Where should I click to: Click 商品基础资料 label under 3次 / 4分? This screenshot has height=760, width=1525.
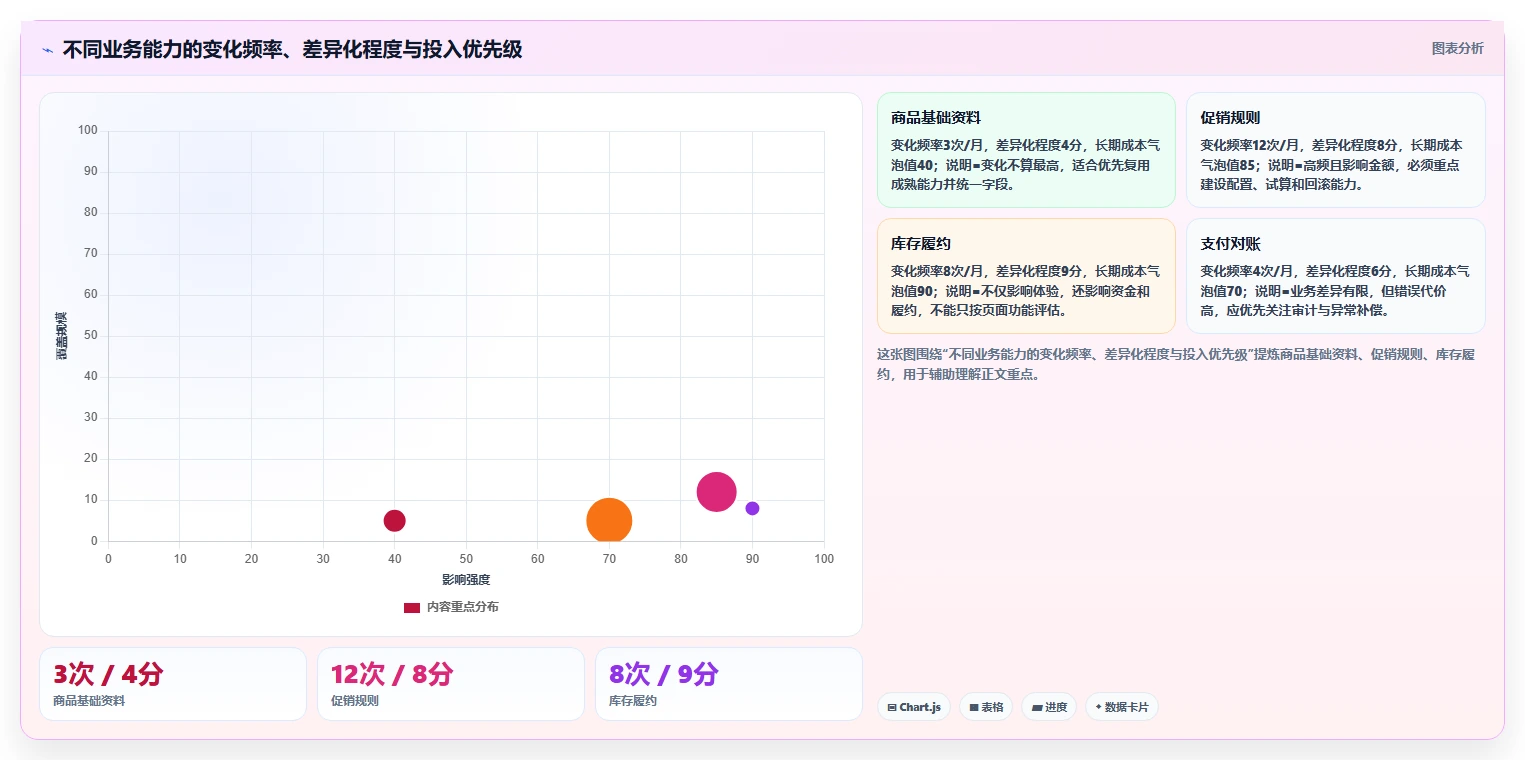click(x=89, y=701)
